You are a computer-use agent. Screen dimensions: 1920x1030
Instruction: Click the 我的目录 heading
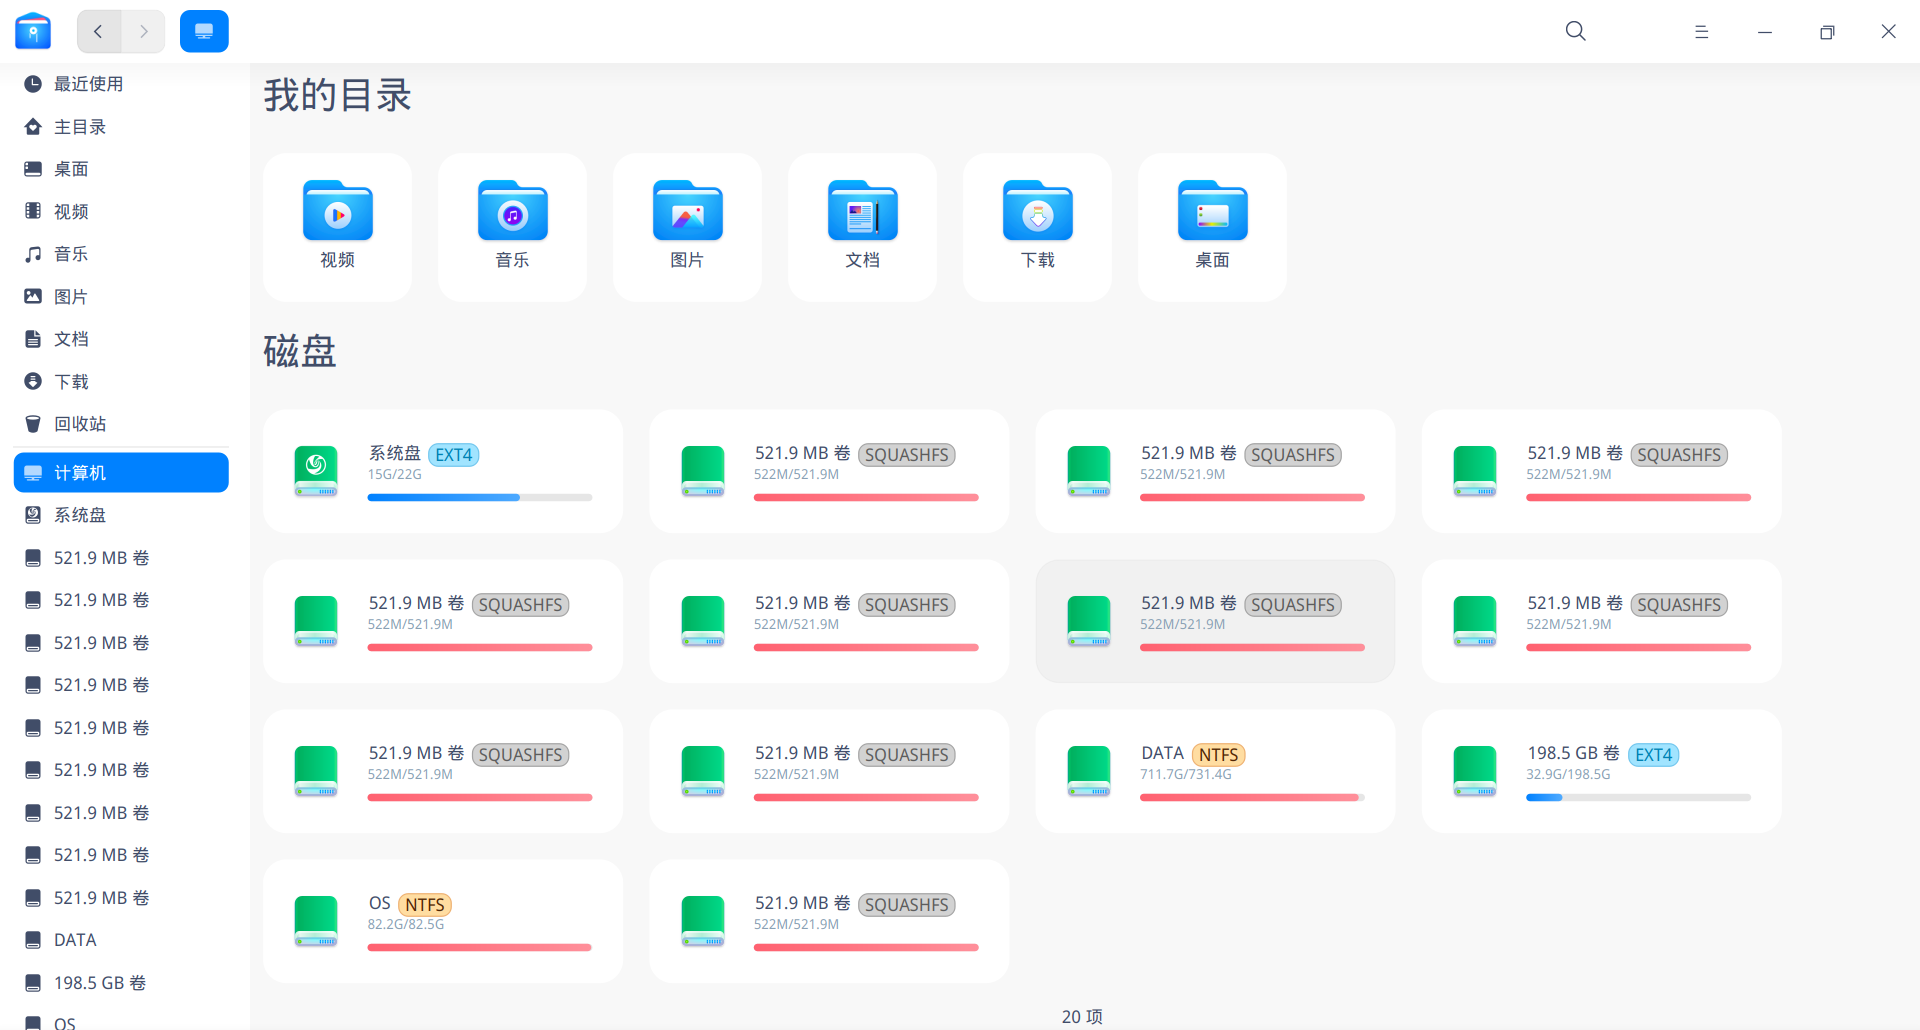[x=338, y=95]
